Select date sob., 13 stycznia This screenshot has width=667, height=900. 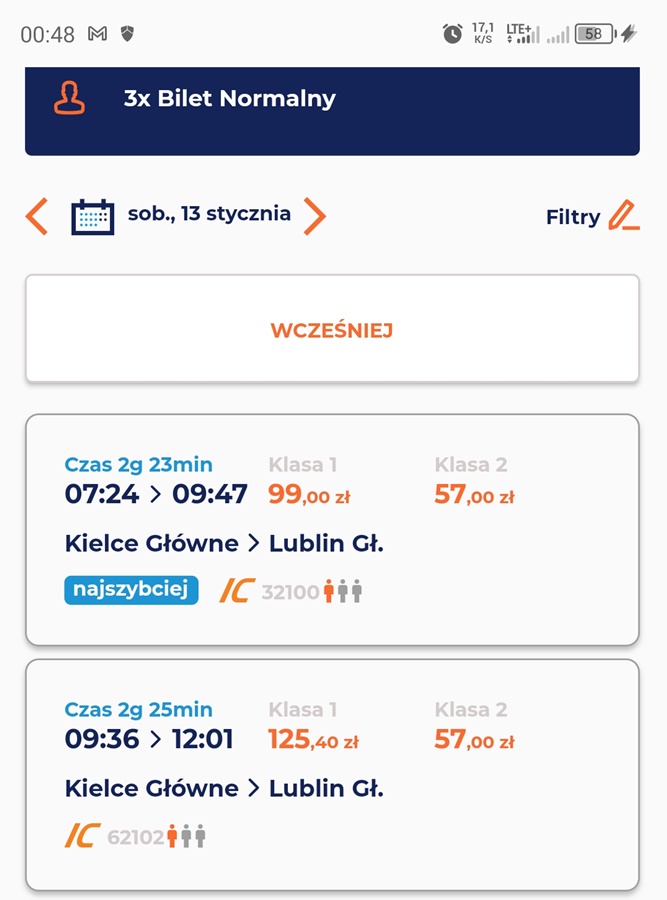tap(209, 214)
